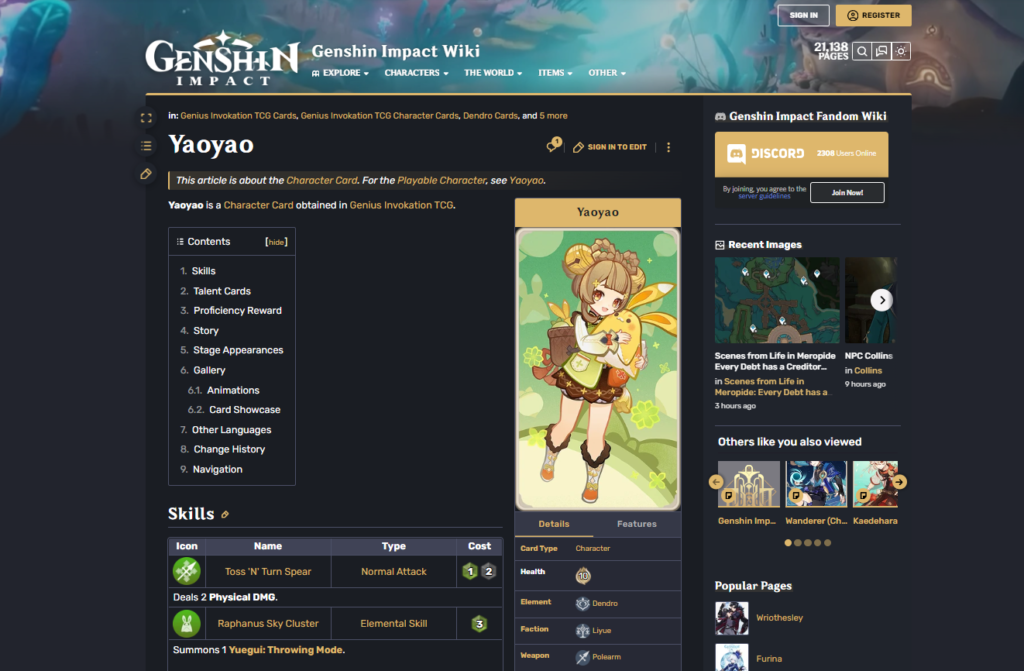1024x671 pixels.
Task: Select first carousel pagination dot
Action: click(788, 543)
